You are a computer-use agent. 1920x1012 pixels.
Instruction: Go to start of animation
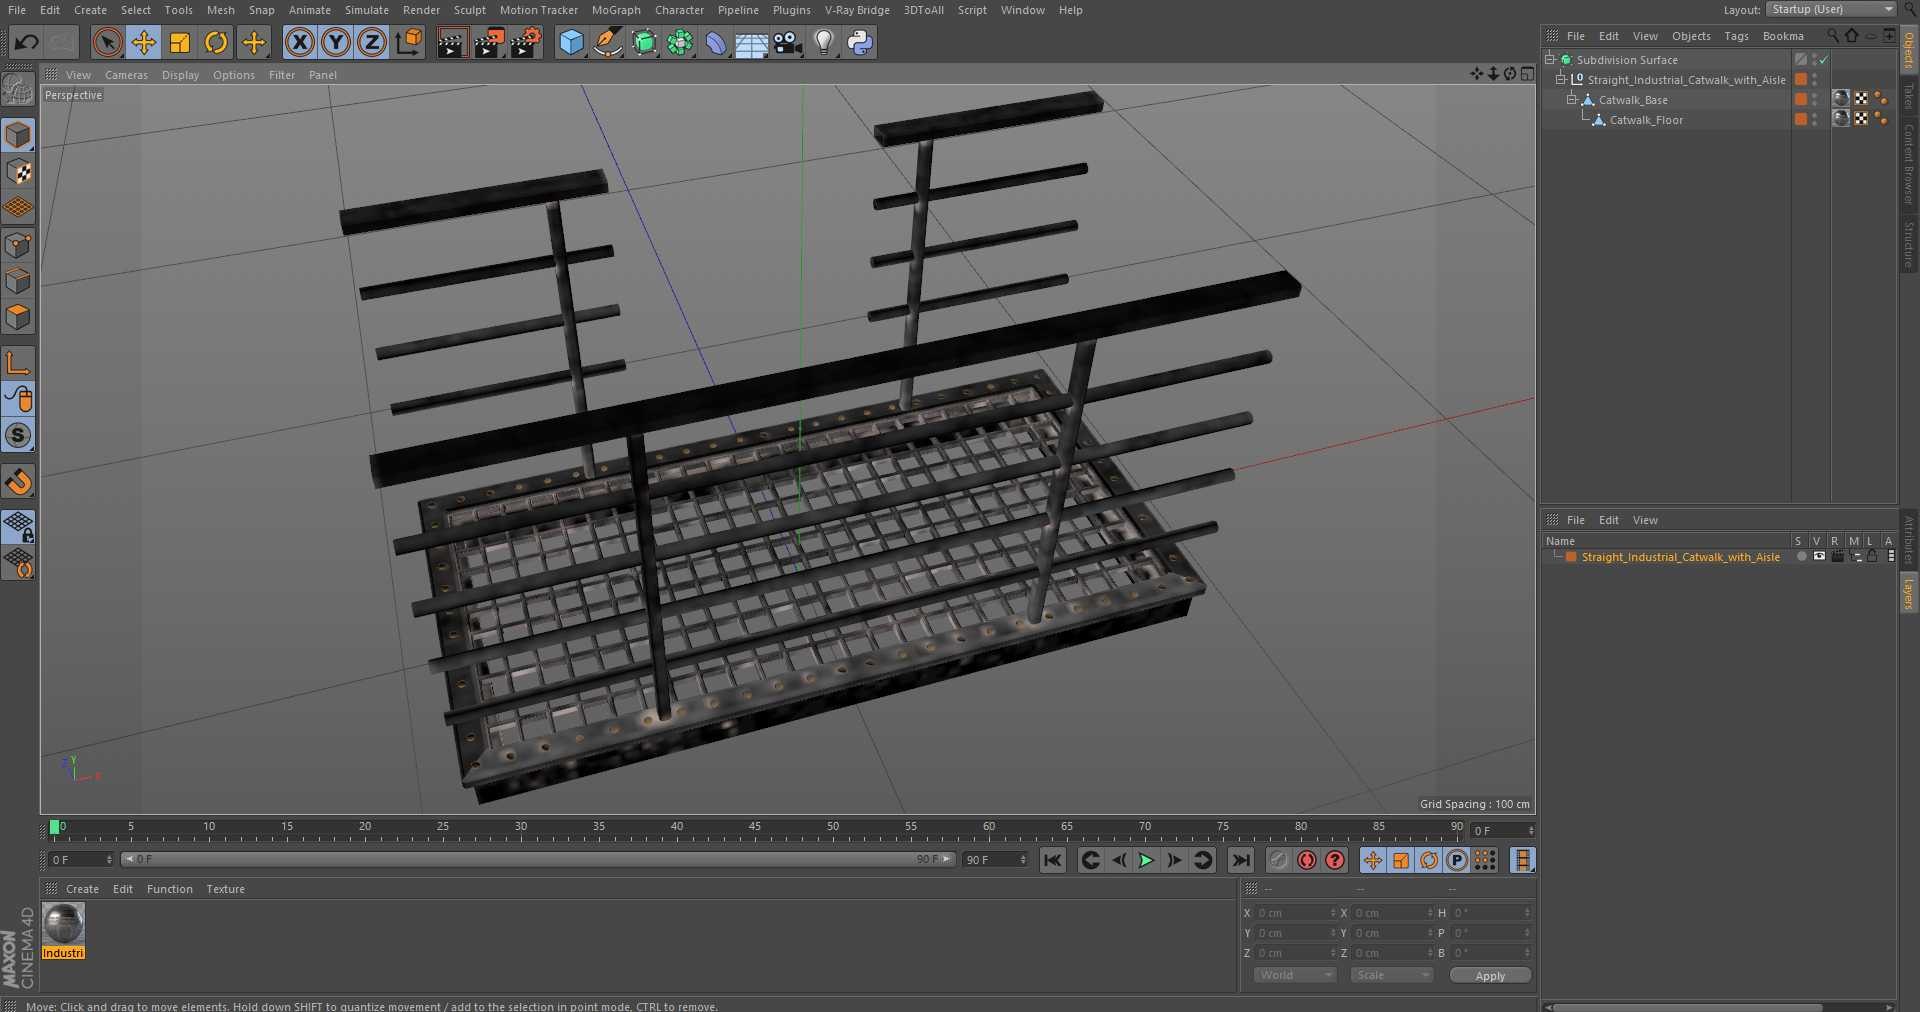click(1053, 860)
